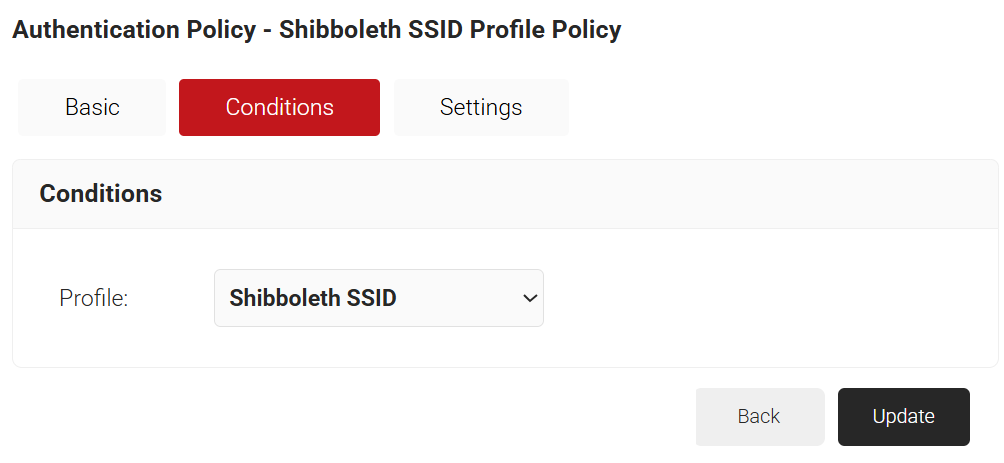This screenshot has width=1004, height=463.
Task: Select the red Conditions tab
Action: (279, 107)
